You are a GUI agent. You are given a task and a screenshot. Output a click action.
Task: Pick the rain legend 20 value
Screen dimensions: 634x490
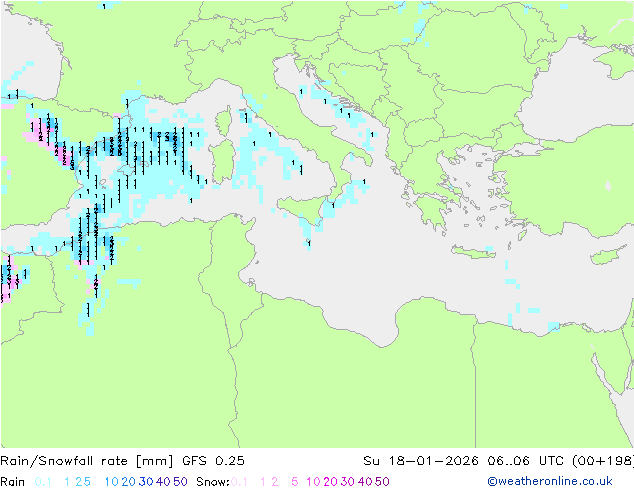coord(129,482)
